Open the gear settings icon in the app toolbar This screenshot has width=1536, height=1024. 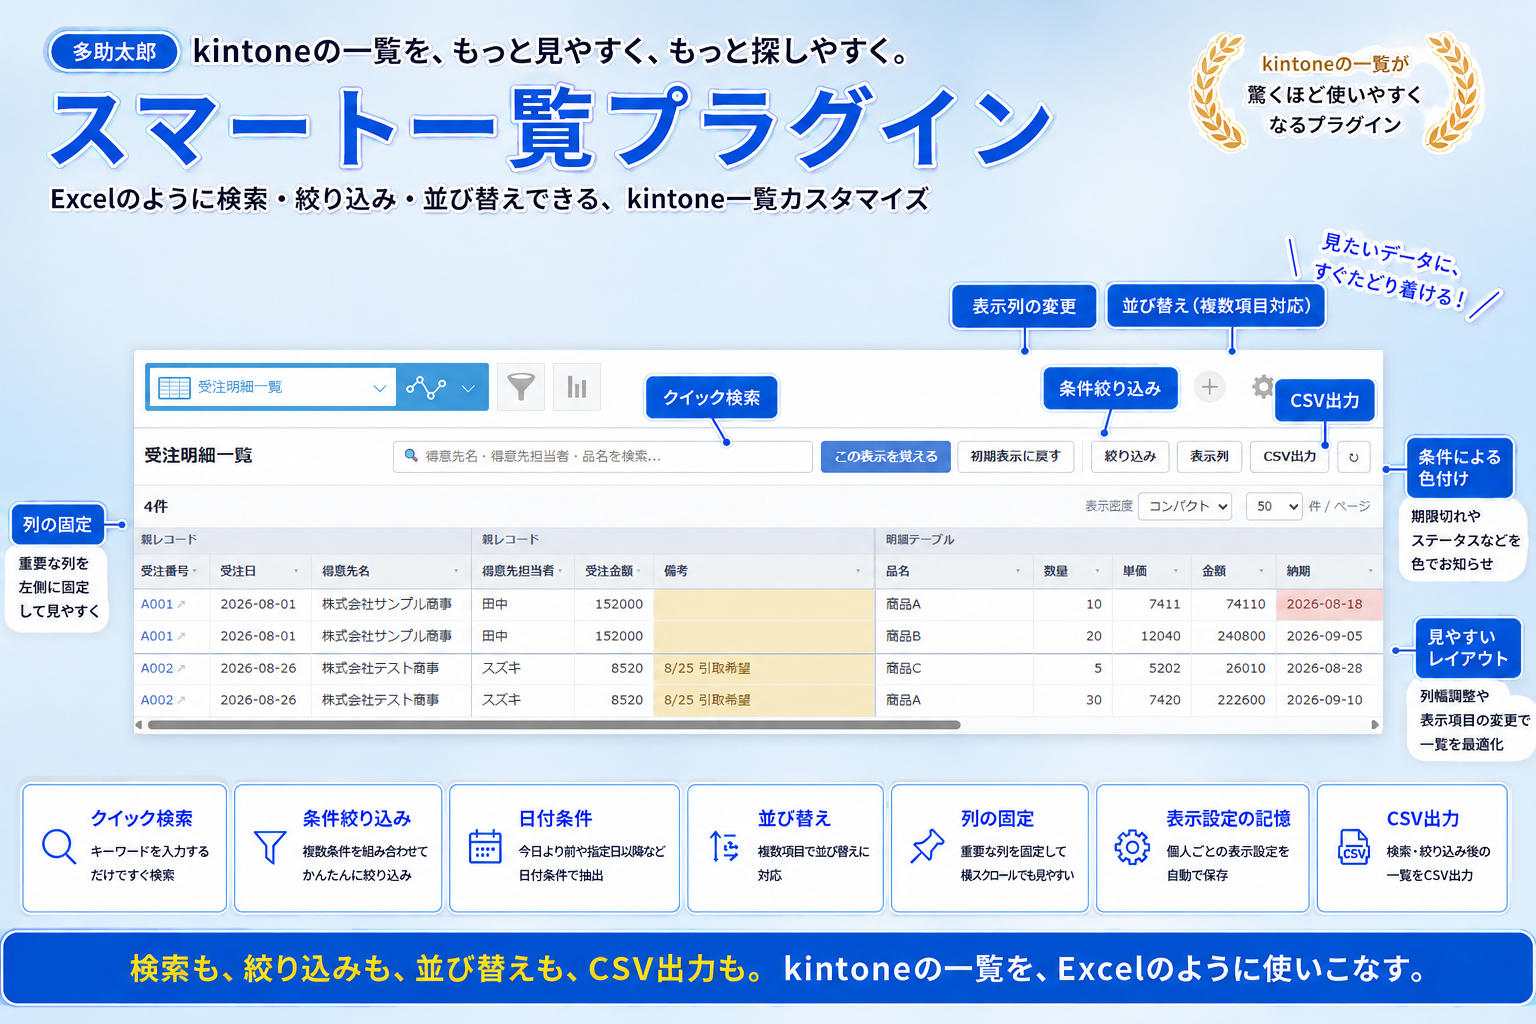1263,386
